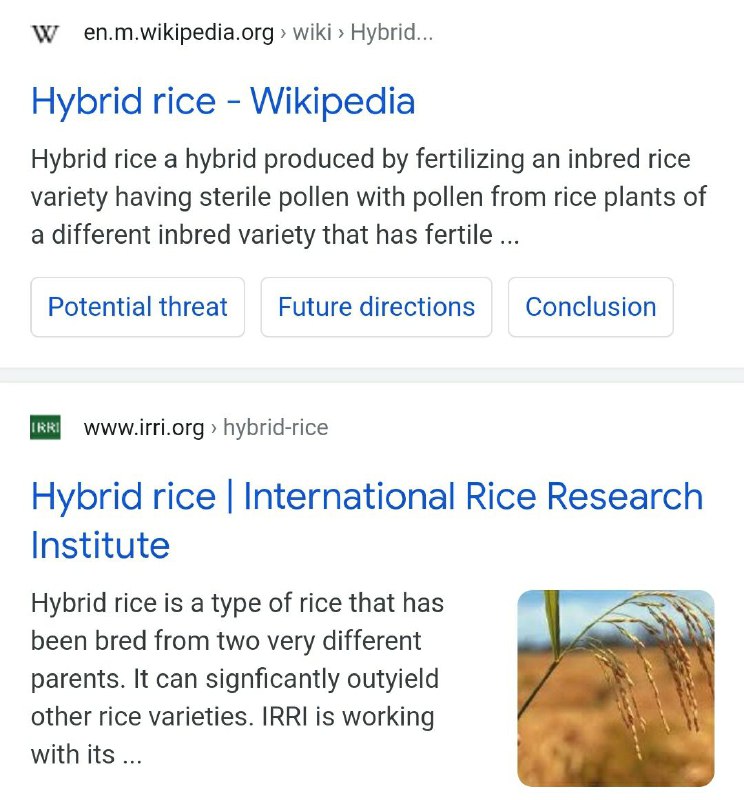Click the www.irri.org domain text
Screen dimensions: 744x800
(144, 428)
